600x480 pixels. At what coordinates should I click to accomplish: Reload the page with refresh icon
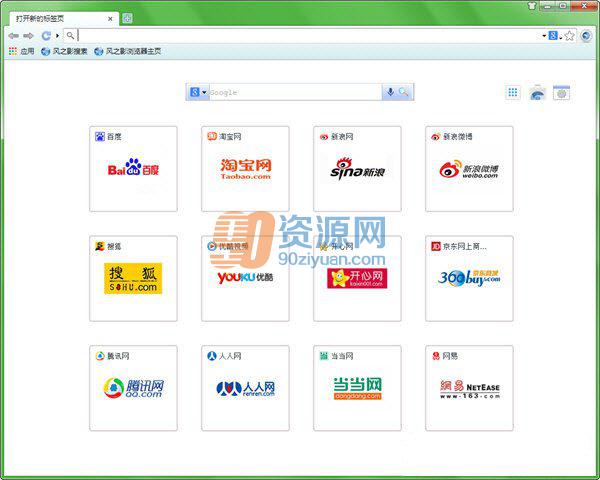point(46,36)
